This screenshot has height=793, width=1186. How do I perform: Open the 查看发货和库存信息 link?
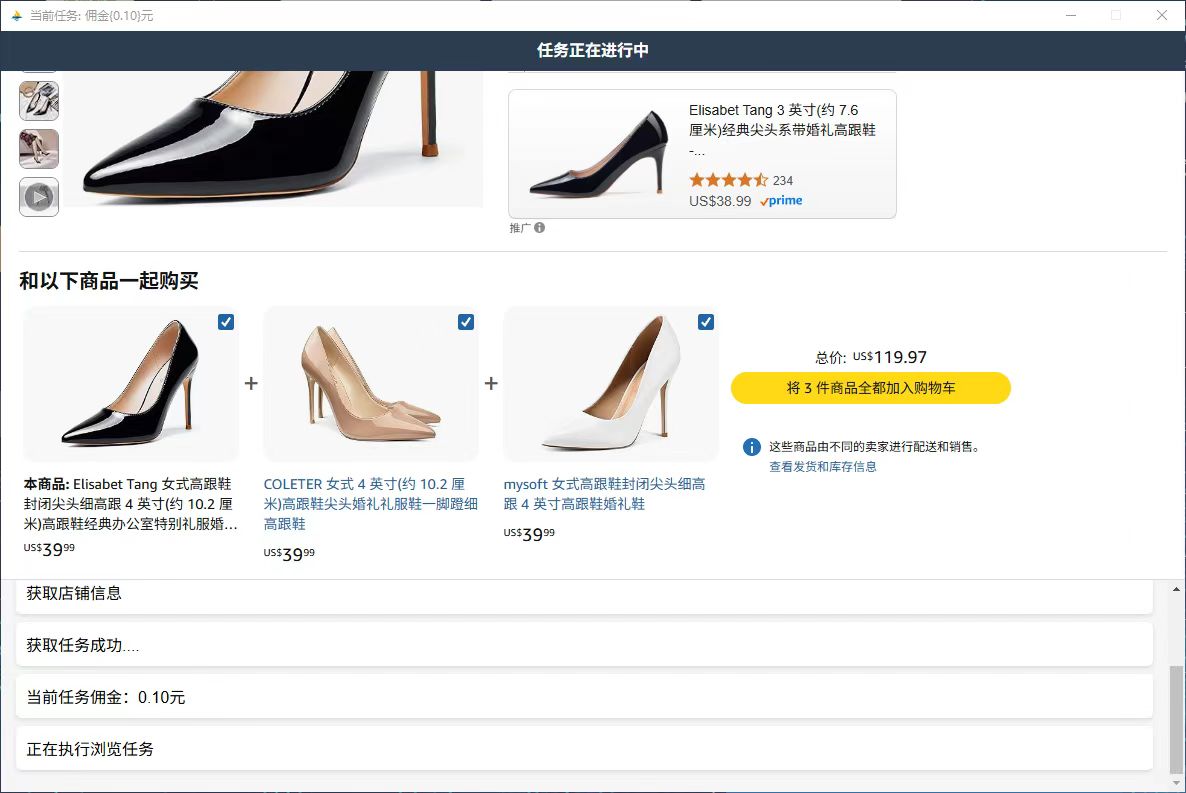pos(823,466)
